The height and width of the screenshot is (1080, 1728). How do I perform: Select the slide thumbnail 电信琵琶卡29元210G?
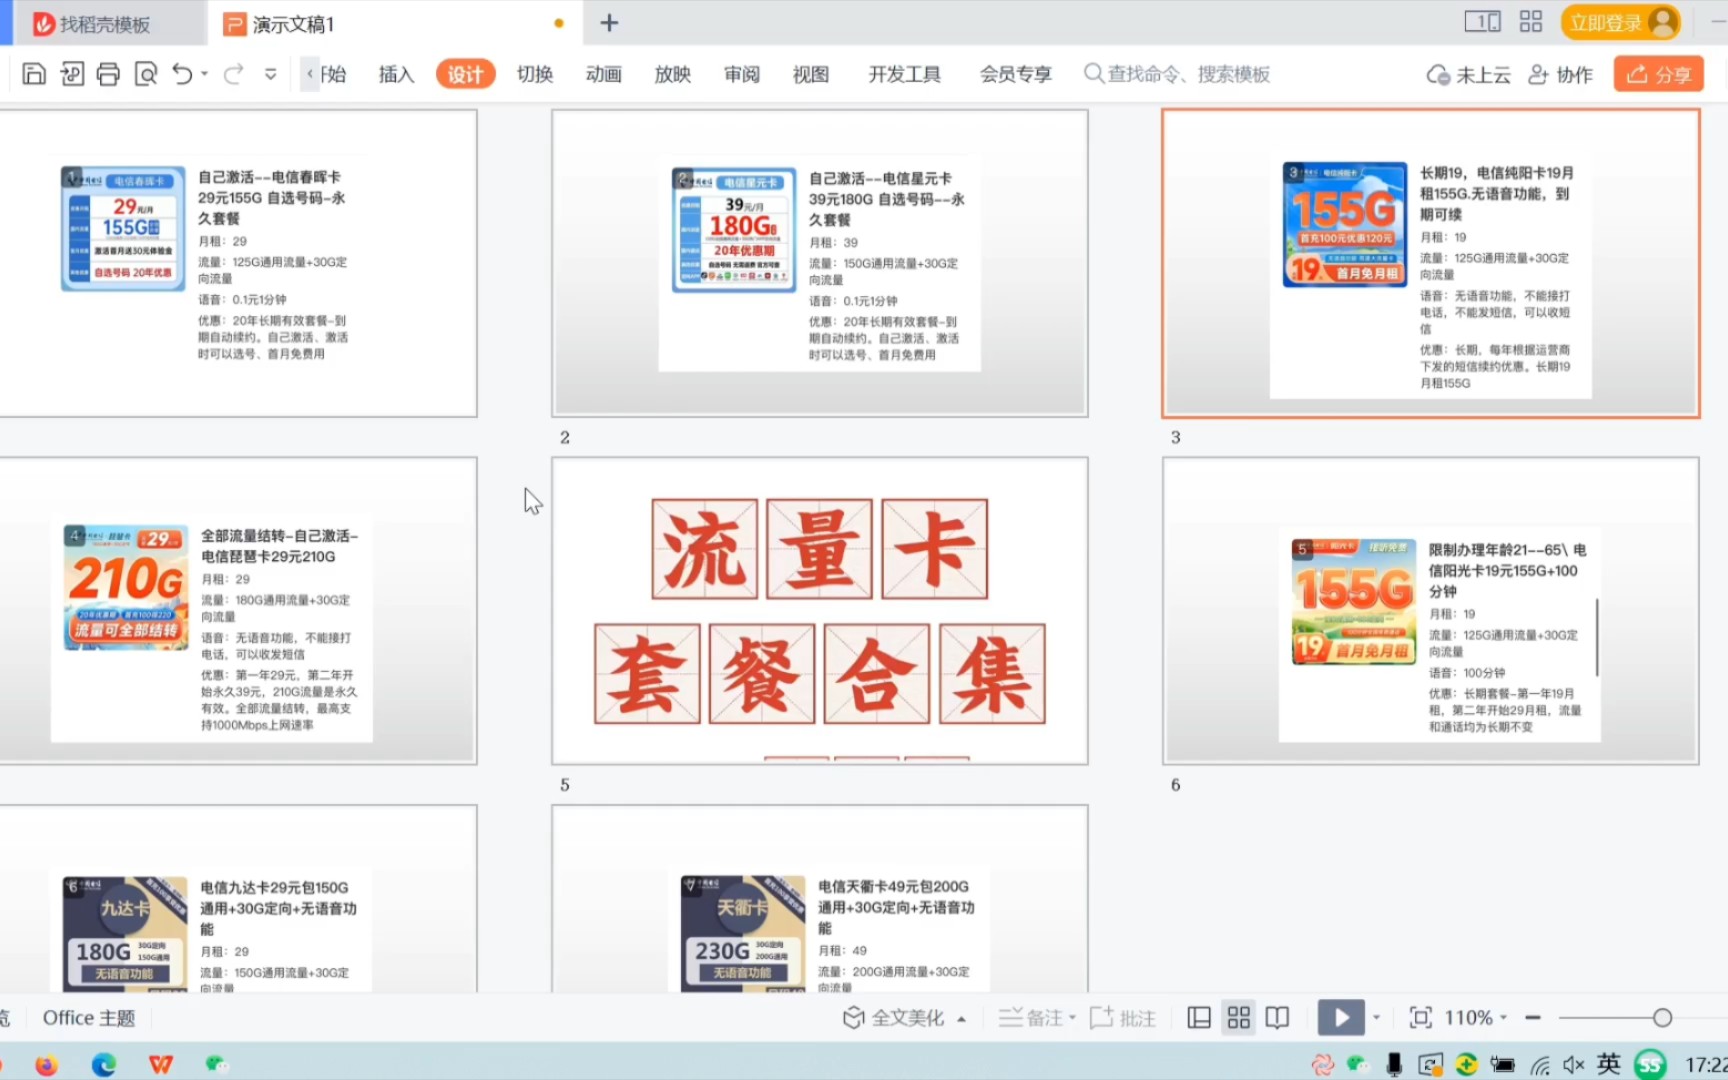238,611
